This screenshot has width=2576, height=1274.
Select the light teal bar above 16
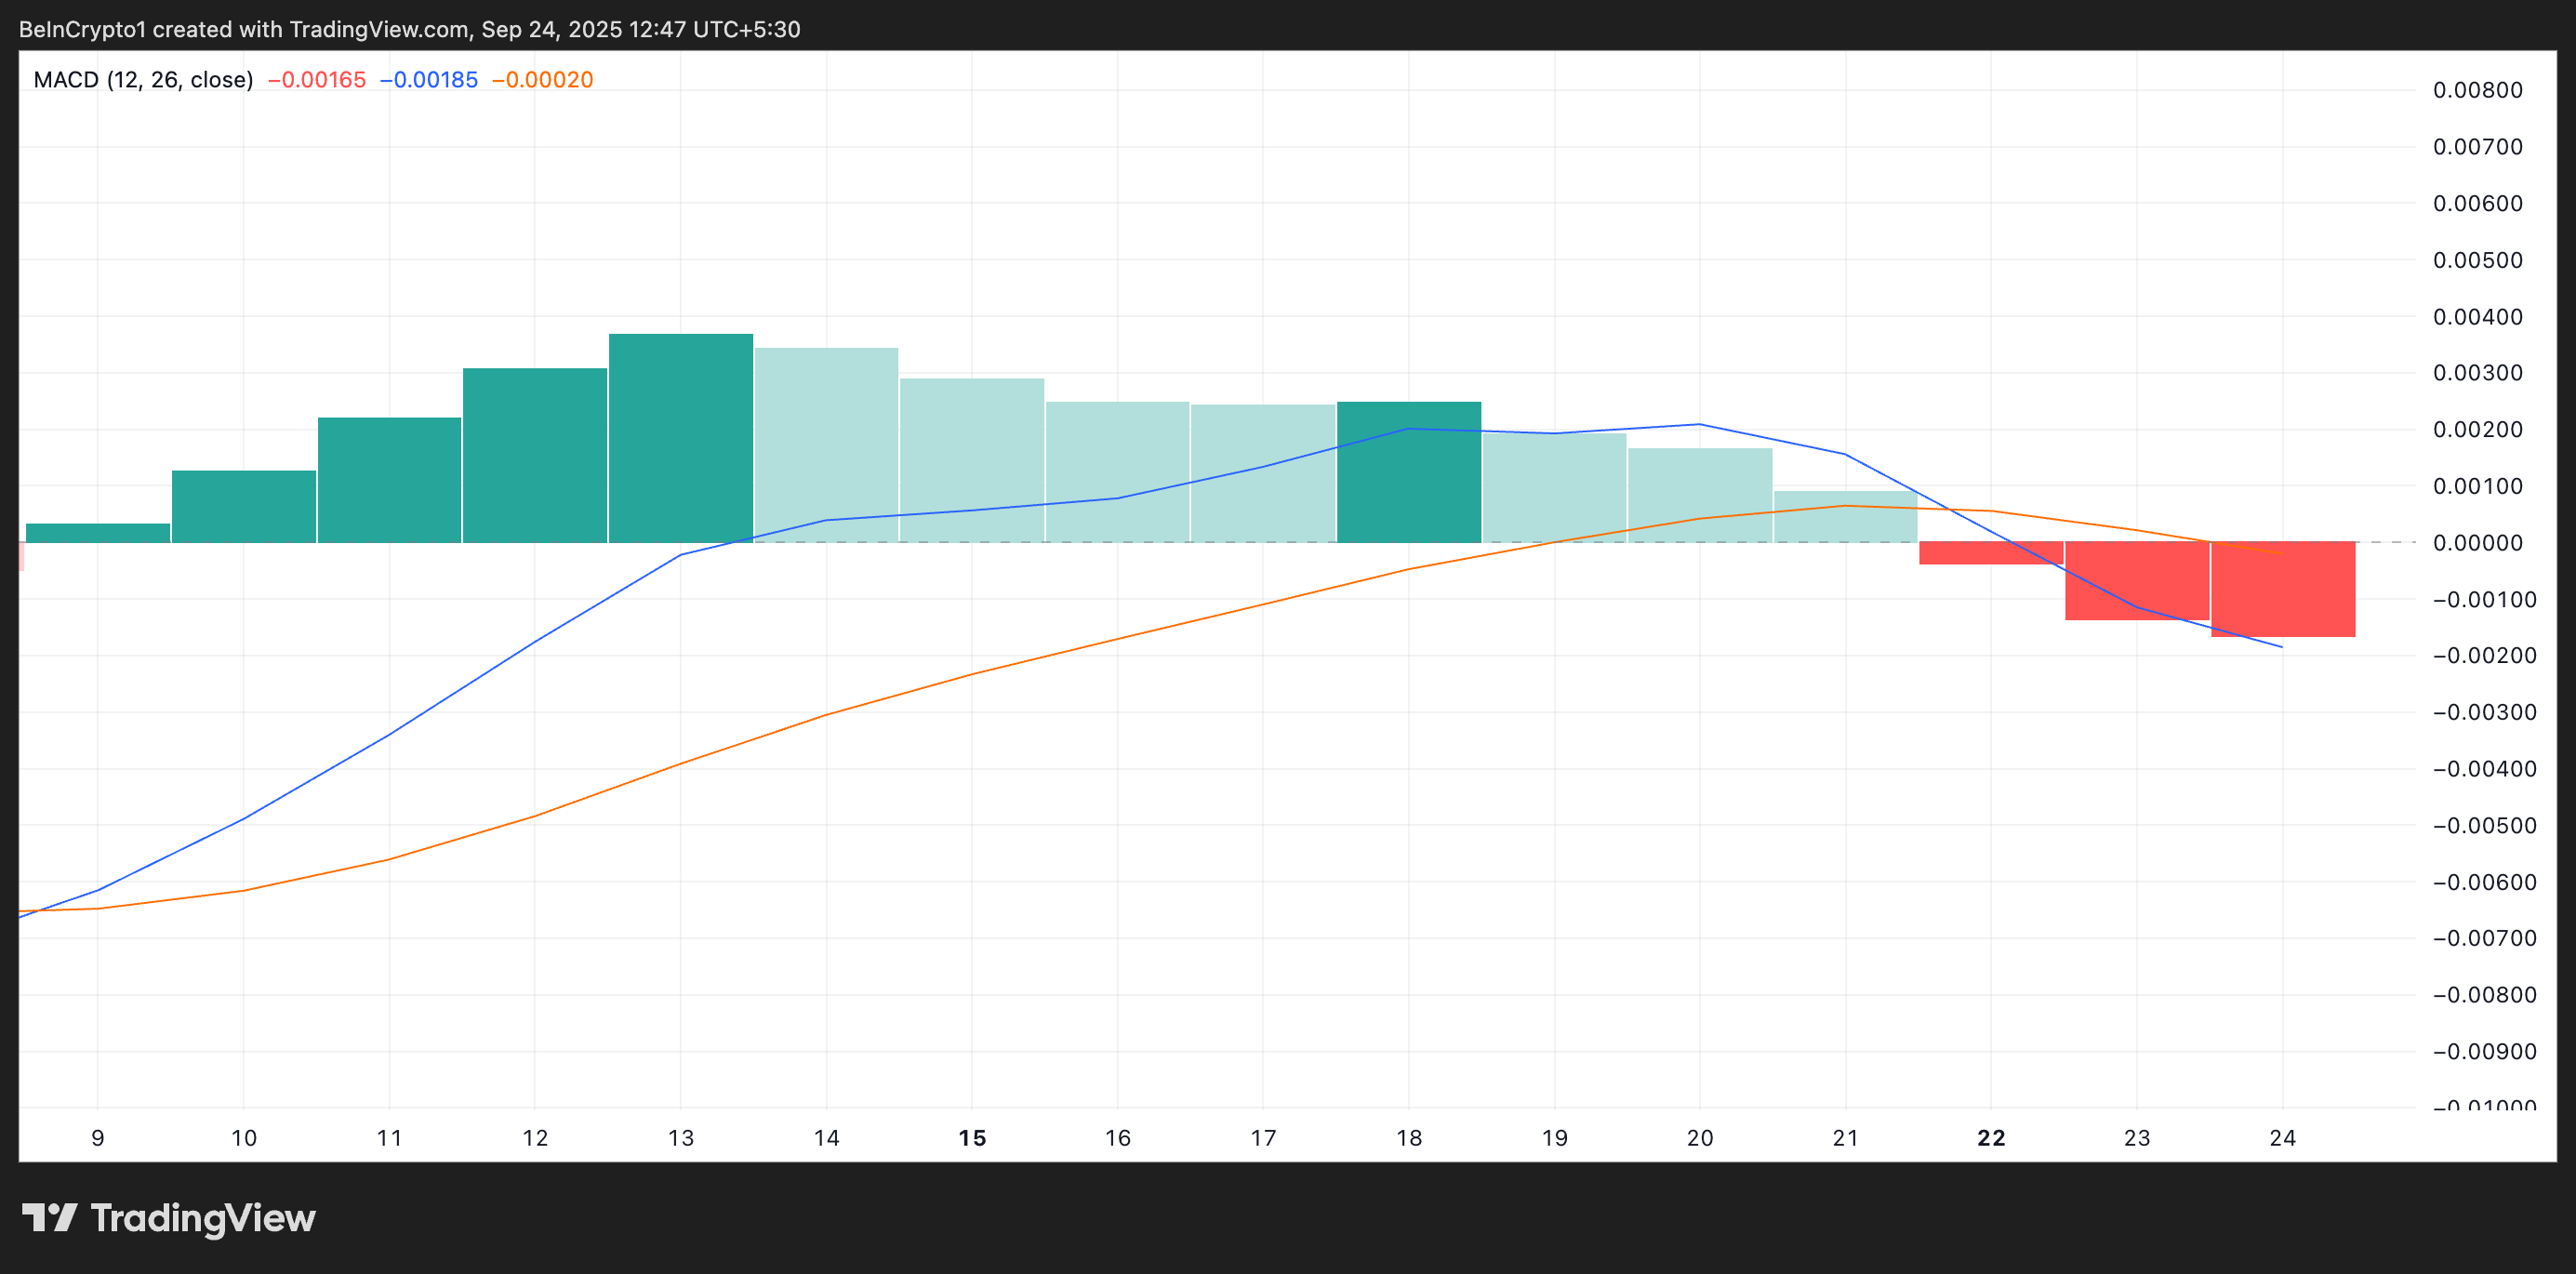coord(1118,470)
